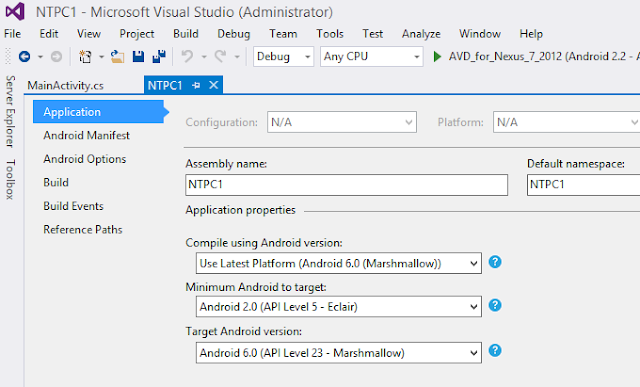Click the Save All toolbar icon
The width and height of the screenshot is (640, 387).
[159, 56]
